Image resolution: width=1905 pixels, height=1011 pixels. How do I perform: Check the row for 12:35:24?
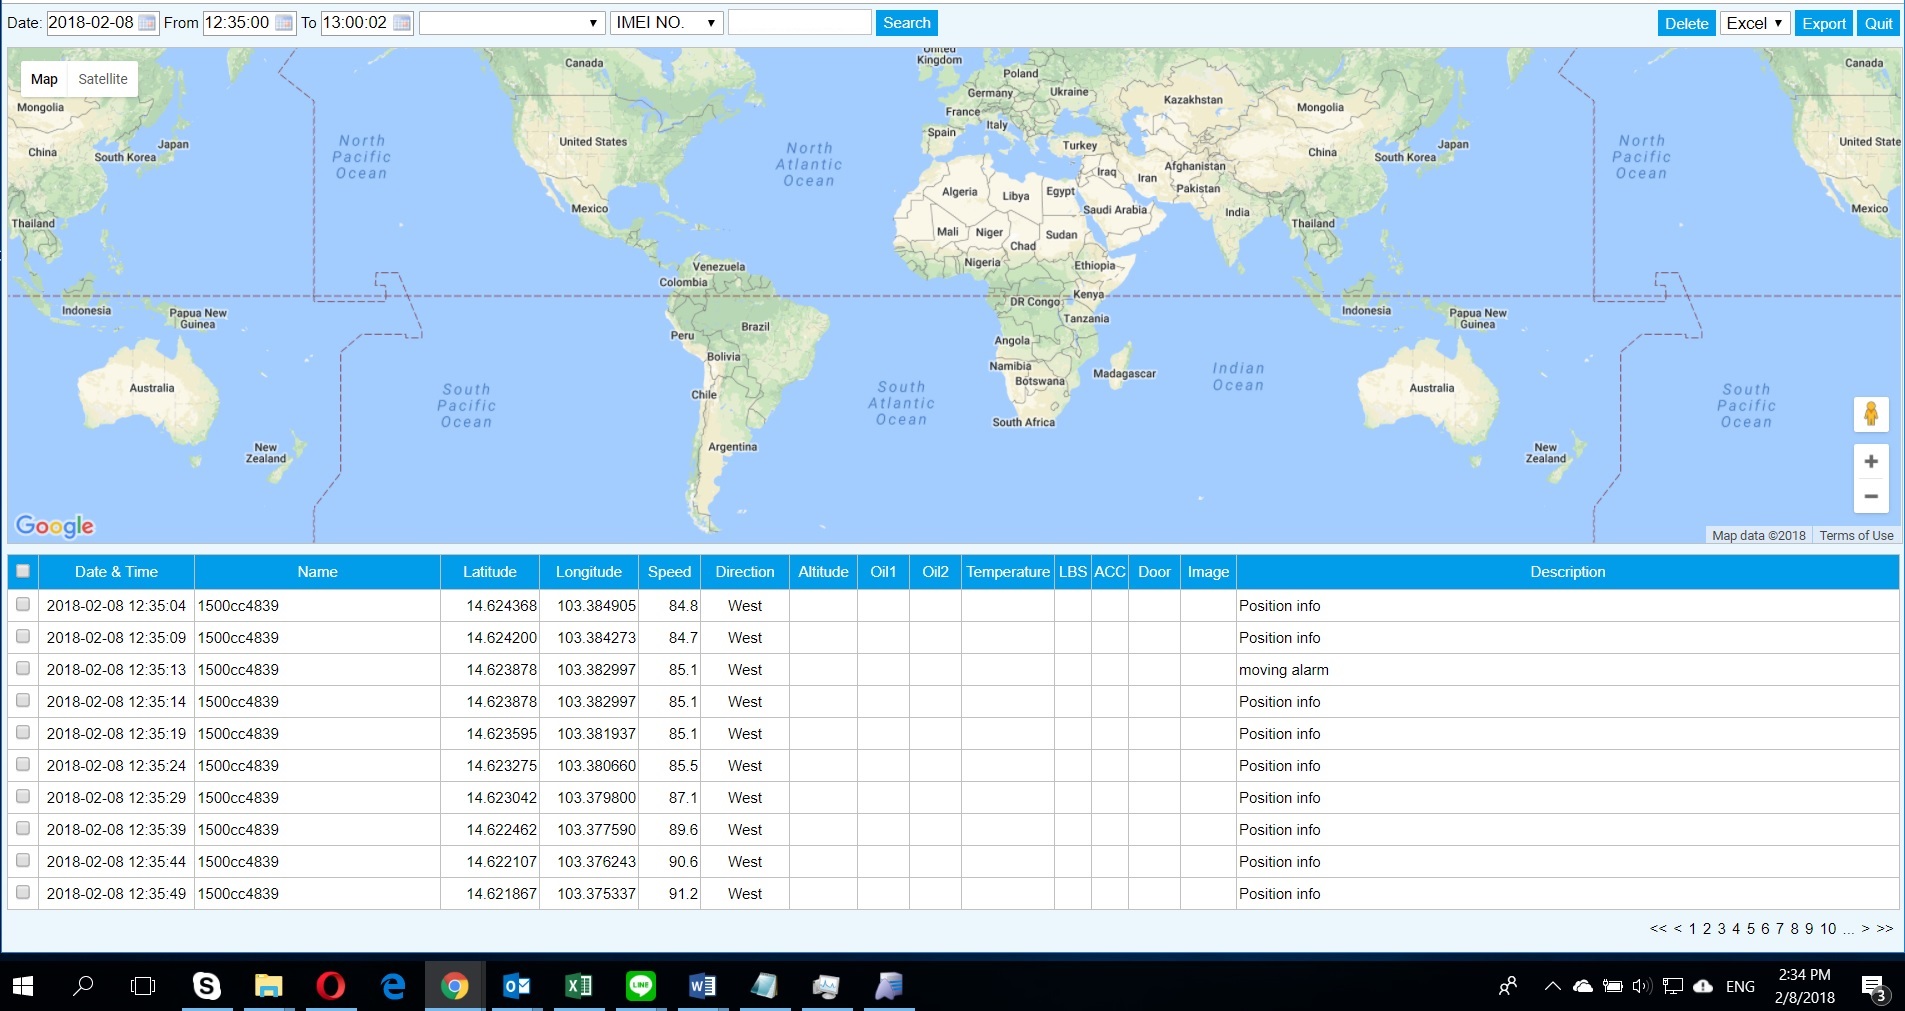click(23, 764)
